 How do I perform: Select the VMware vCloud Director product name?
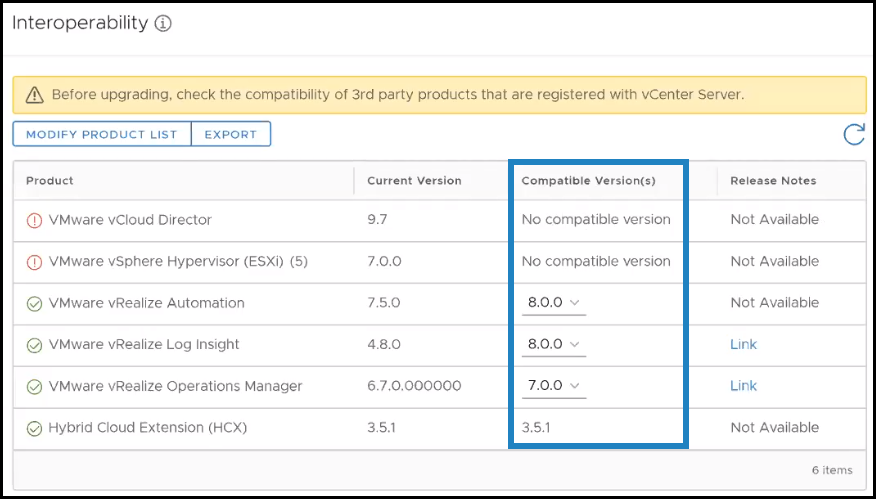point(130,220)
